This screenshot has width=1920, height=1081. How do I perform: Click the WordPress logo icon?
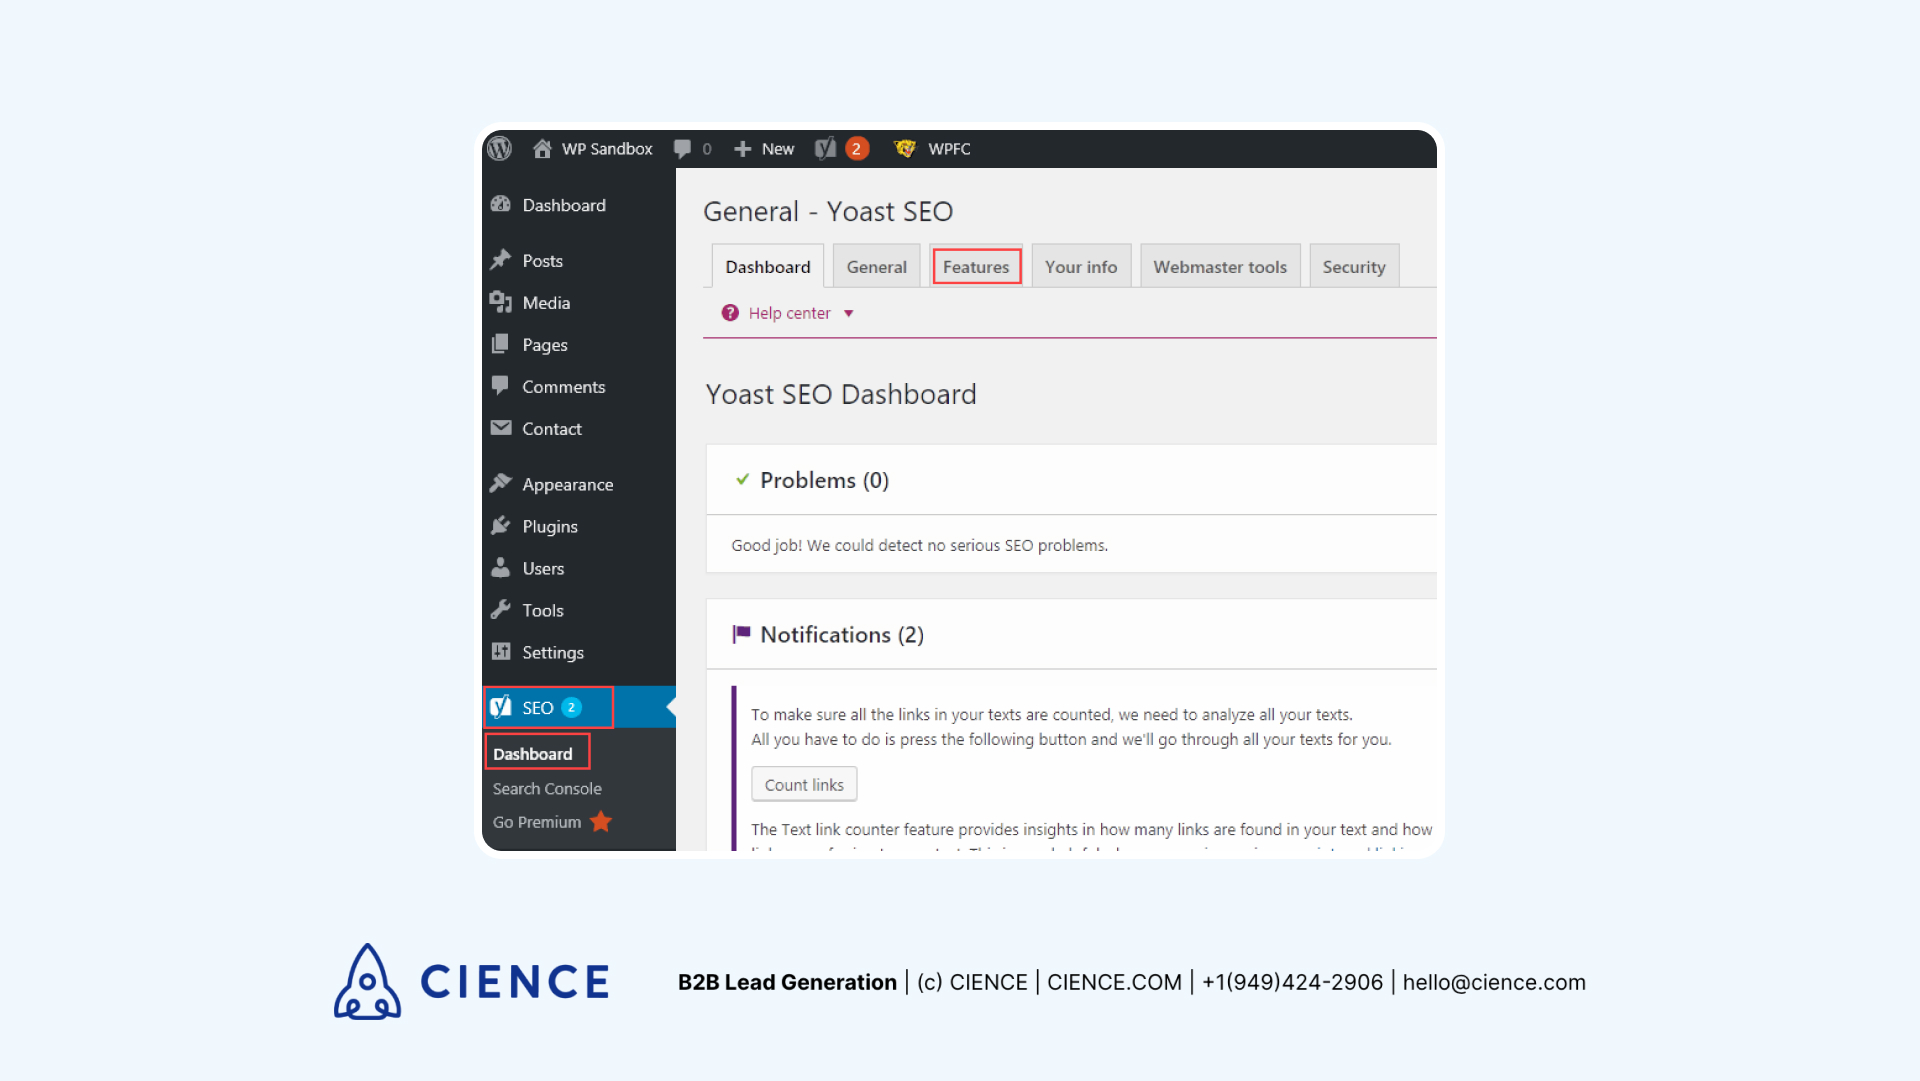point(502,148)
